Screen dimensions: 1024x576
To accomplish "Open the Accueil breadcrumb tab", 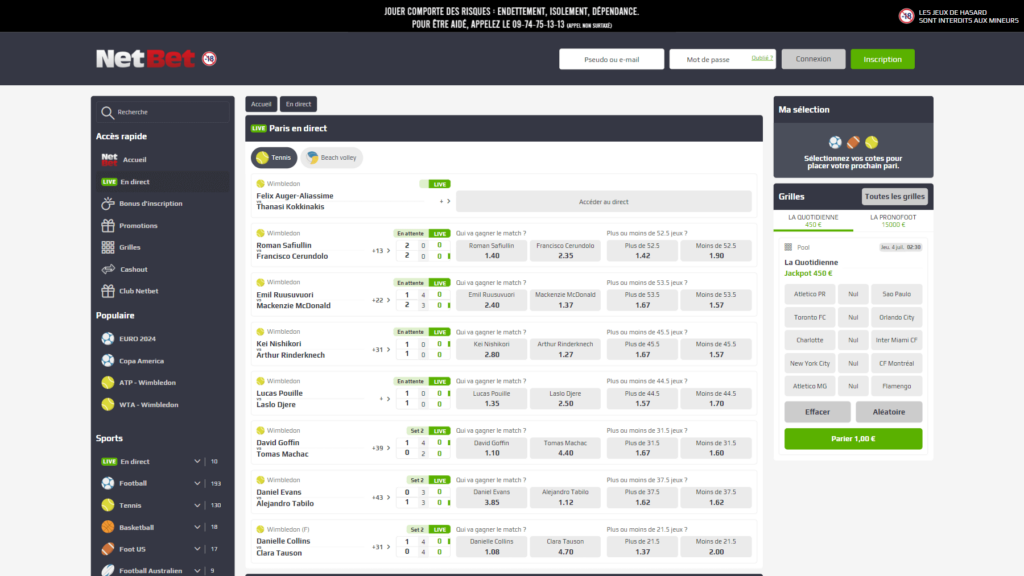I will pos(261,104).
